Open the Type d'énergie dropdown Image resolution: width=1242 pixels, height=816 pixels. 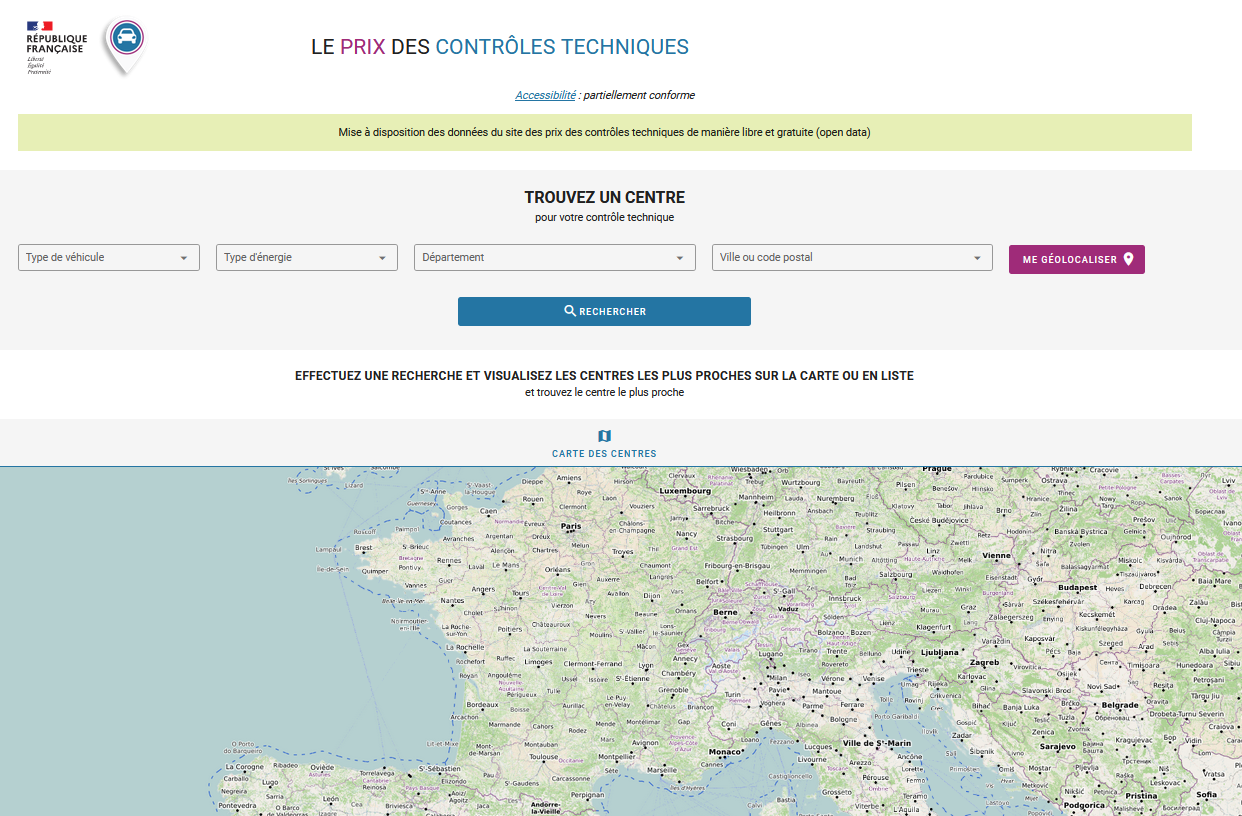tap(307, 257)
